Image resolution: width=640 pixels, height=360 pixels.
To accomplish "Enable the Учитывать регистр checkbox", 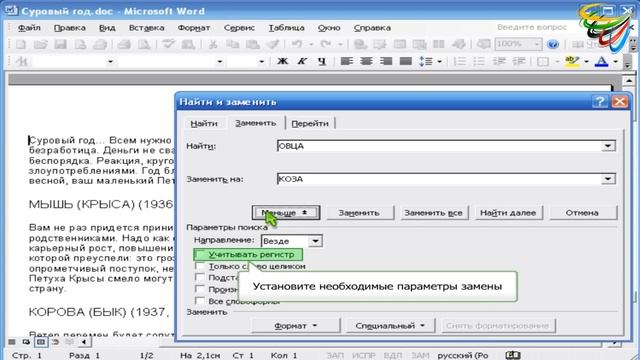I will [x=200, y=254].
